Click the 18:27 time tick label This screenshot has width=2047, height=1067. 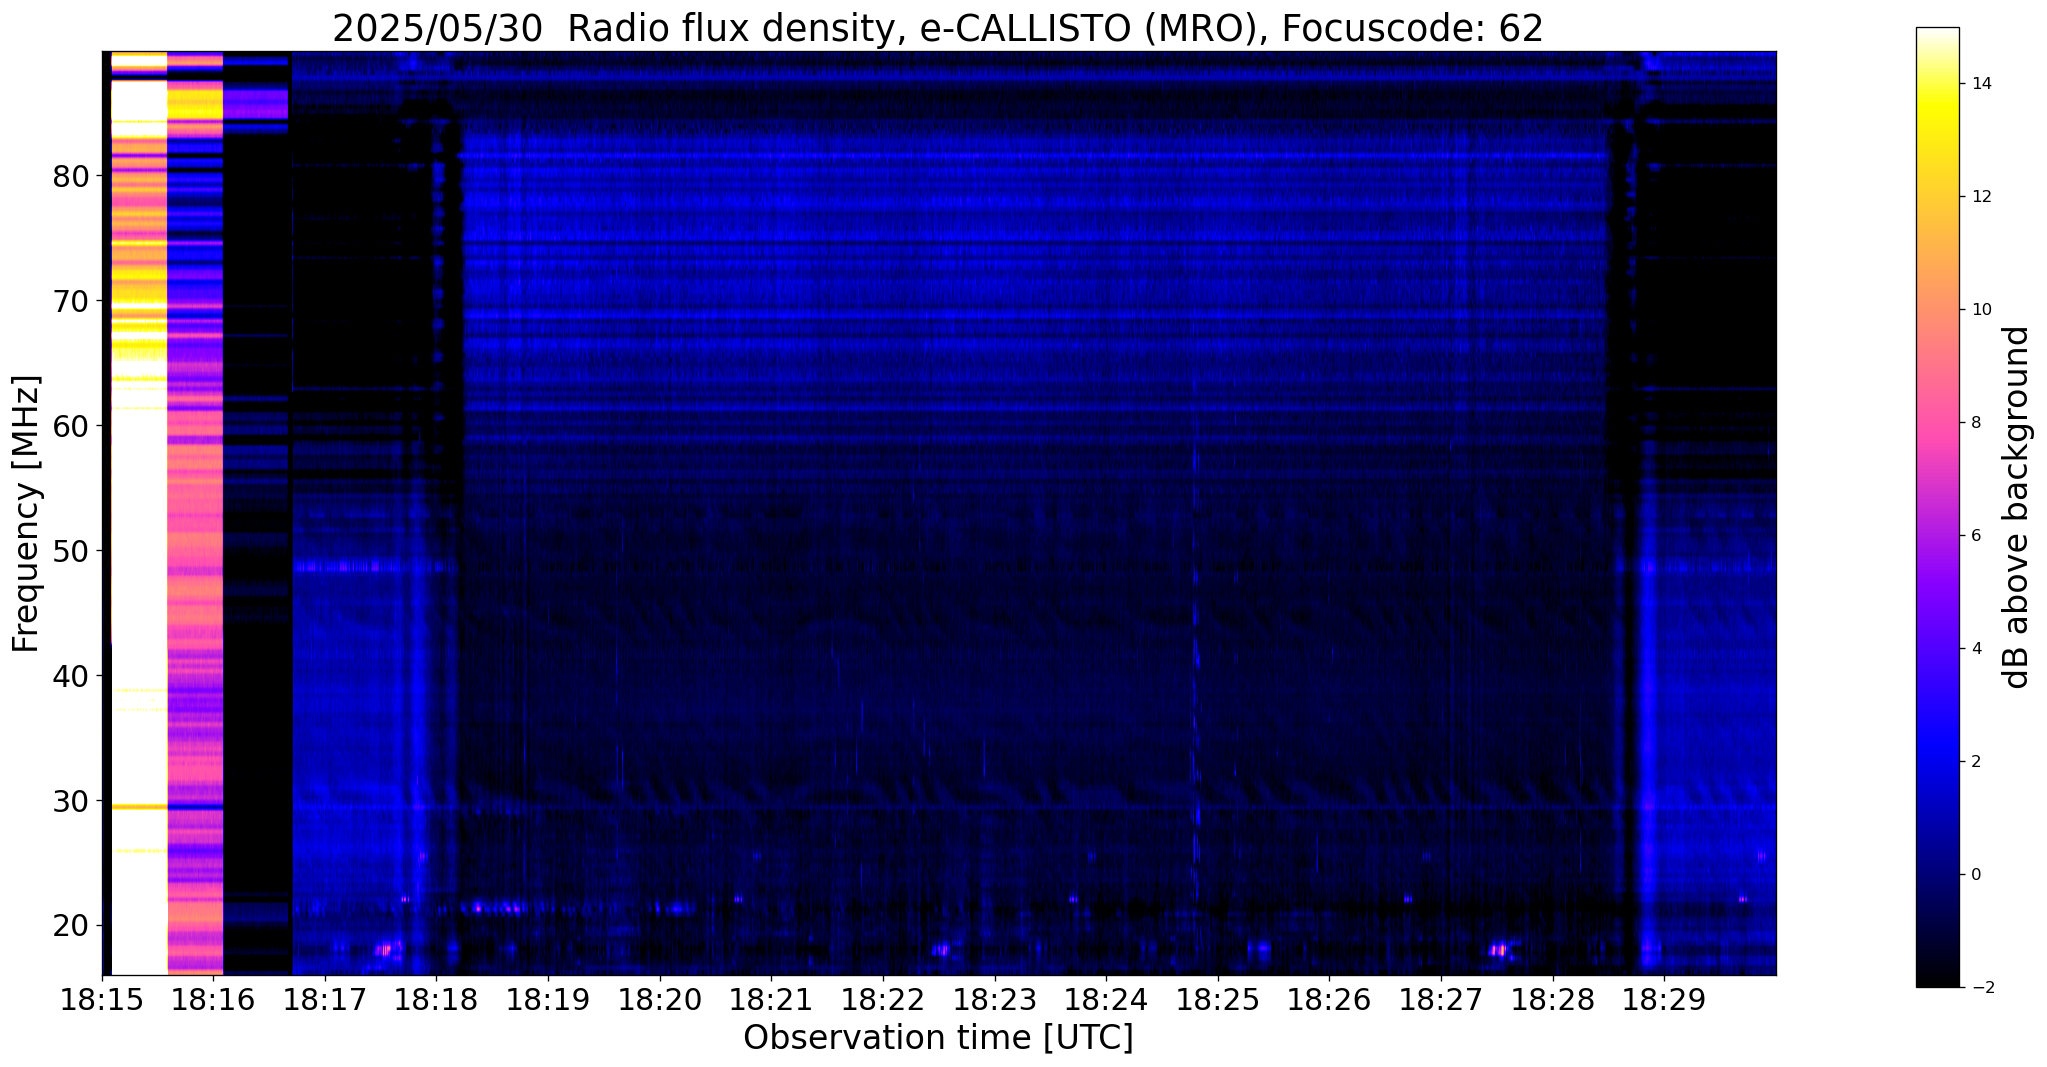(1442, 1001)
